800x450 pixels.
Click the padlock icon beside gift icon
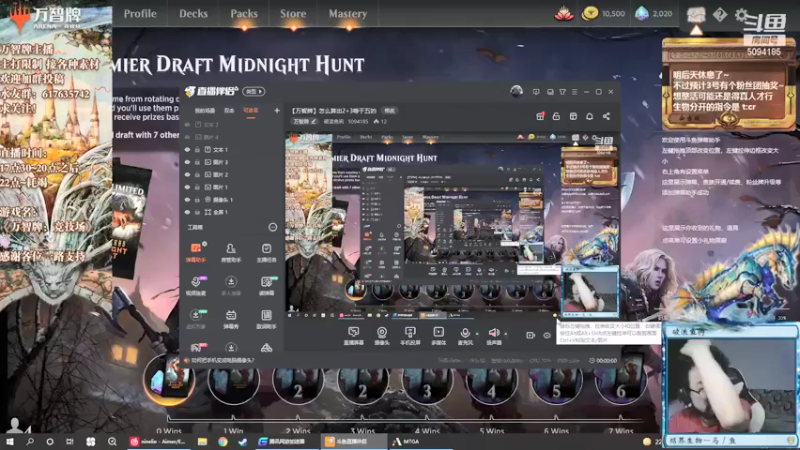tap(556, 116)
